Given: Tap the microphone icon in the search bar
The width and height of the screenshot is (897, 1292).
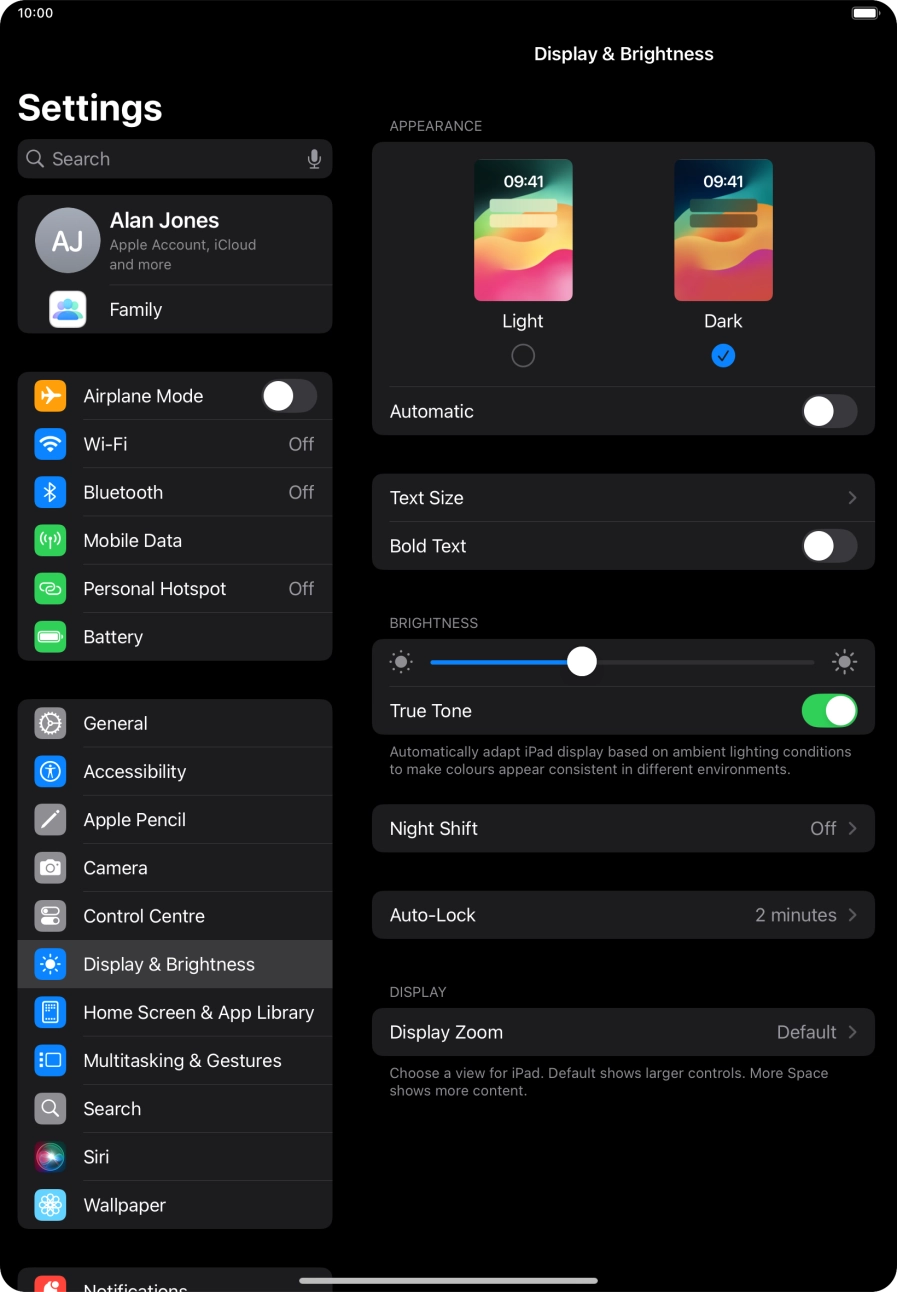Looking at the screenshot, I should point(314,159).
